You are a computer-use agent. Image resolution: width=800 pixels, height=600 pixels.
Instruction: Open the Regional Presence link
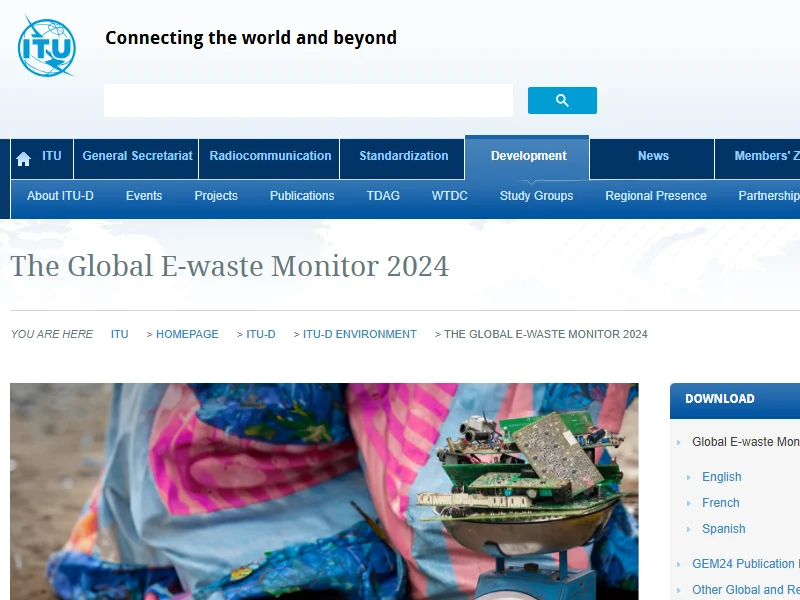point(655,196)
